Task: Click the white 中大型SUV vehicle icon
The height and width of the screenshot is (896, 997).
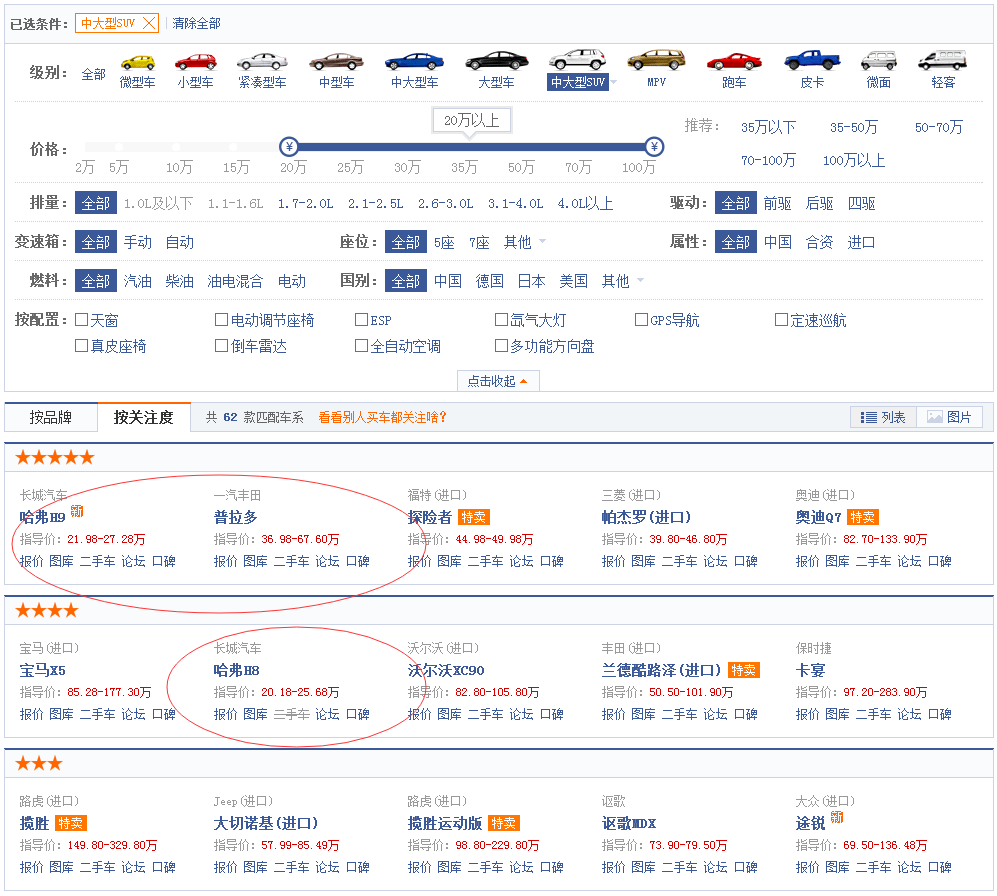Action: (x=577, y=60)
